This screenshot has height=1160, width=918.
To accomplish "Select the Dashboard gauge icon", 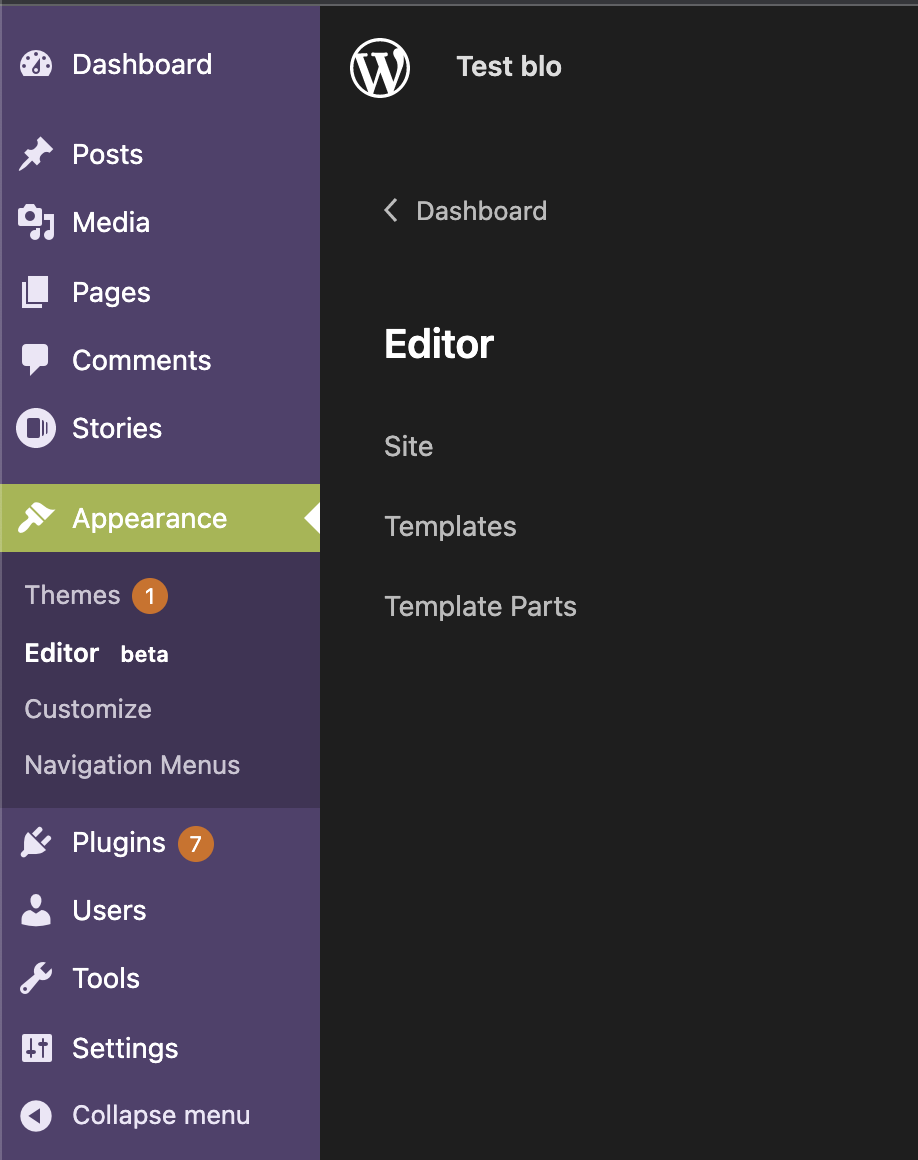I will (35, 63).
